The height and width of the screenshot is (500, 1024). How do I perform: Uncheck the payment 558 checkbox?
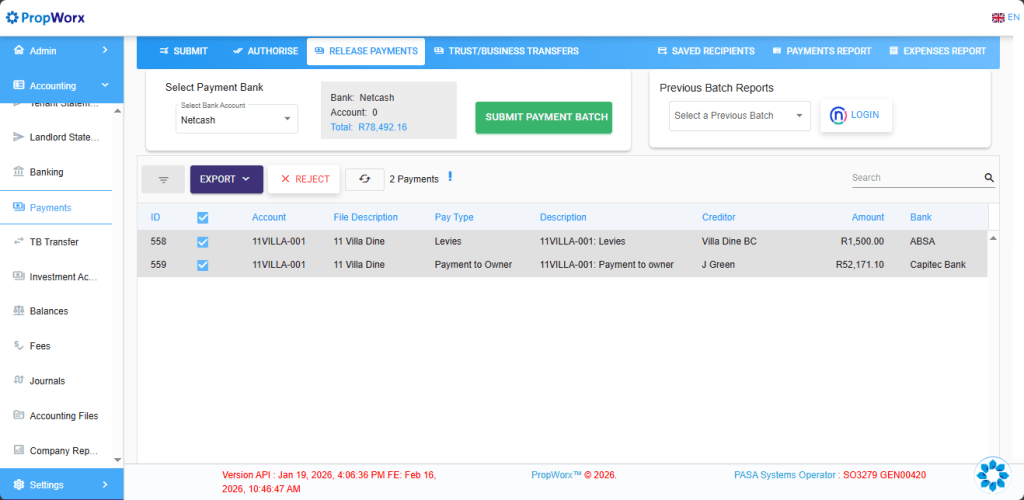coord(203,241)
